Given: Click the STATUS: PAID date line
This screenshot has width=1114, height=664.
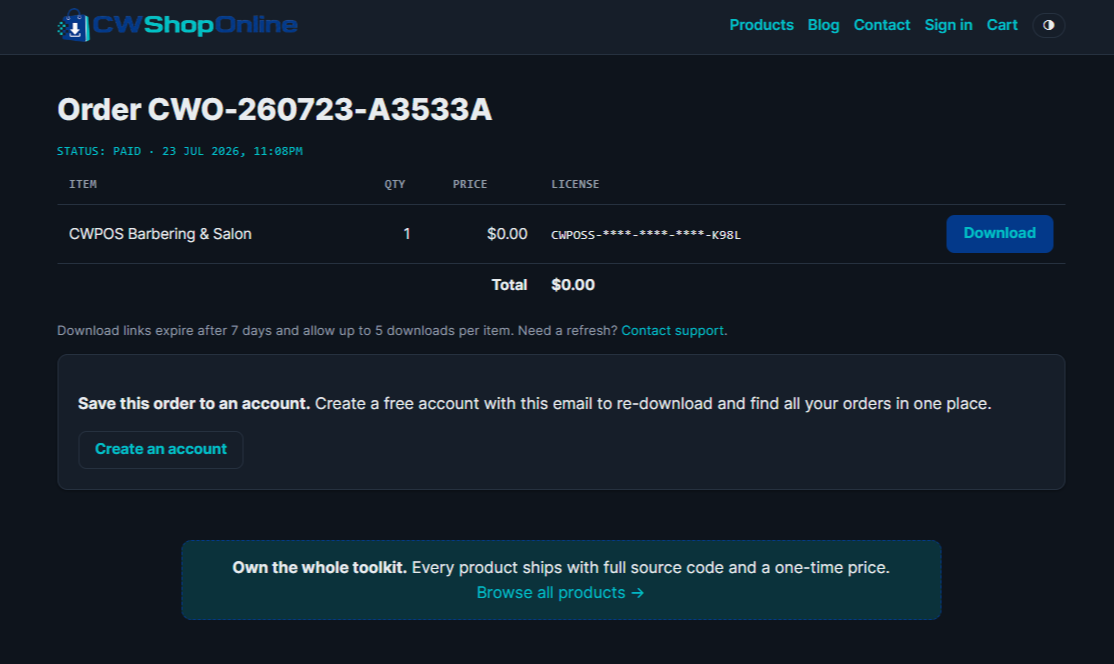Looking at the screenshot, I should point(180,151).
